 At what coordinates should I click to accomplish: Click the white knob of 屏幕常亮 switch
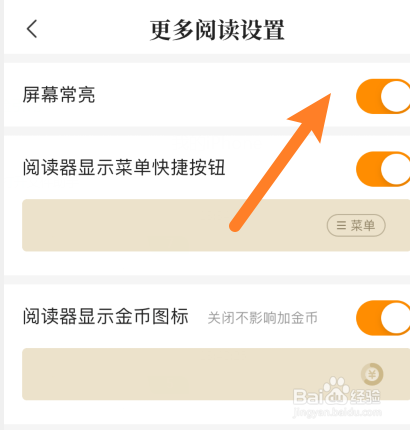click(x=396, y=96)
